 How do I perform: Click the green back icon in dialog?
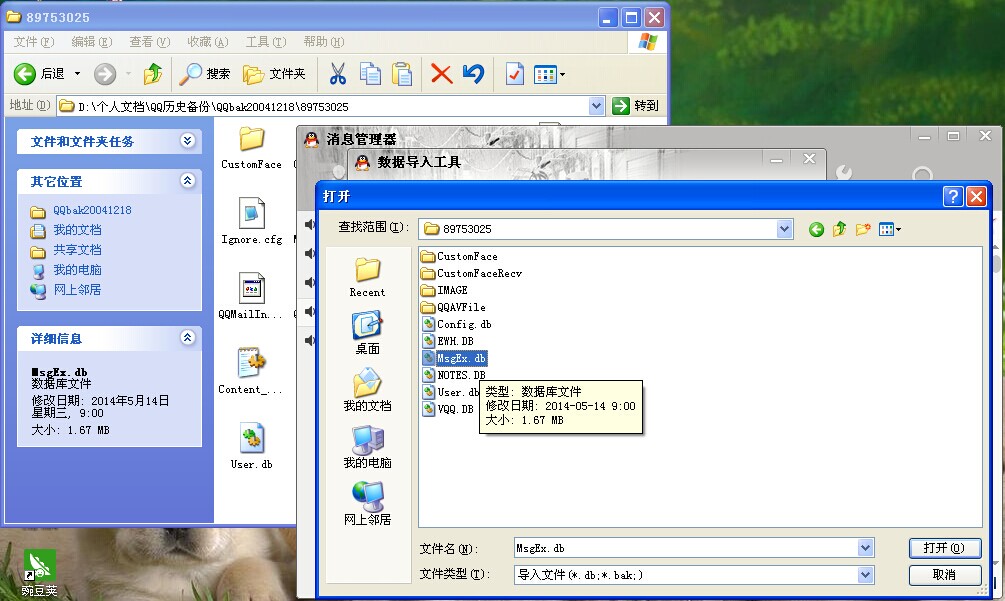point(816,229)
